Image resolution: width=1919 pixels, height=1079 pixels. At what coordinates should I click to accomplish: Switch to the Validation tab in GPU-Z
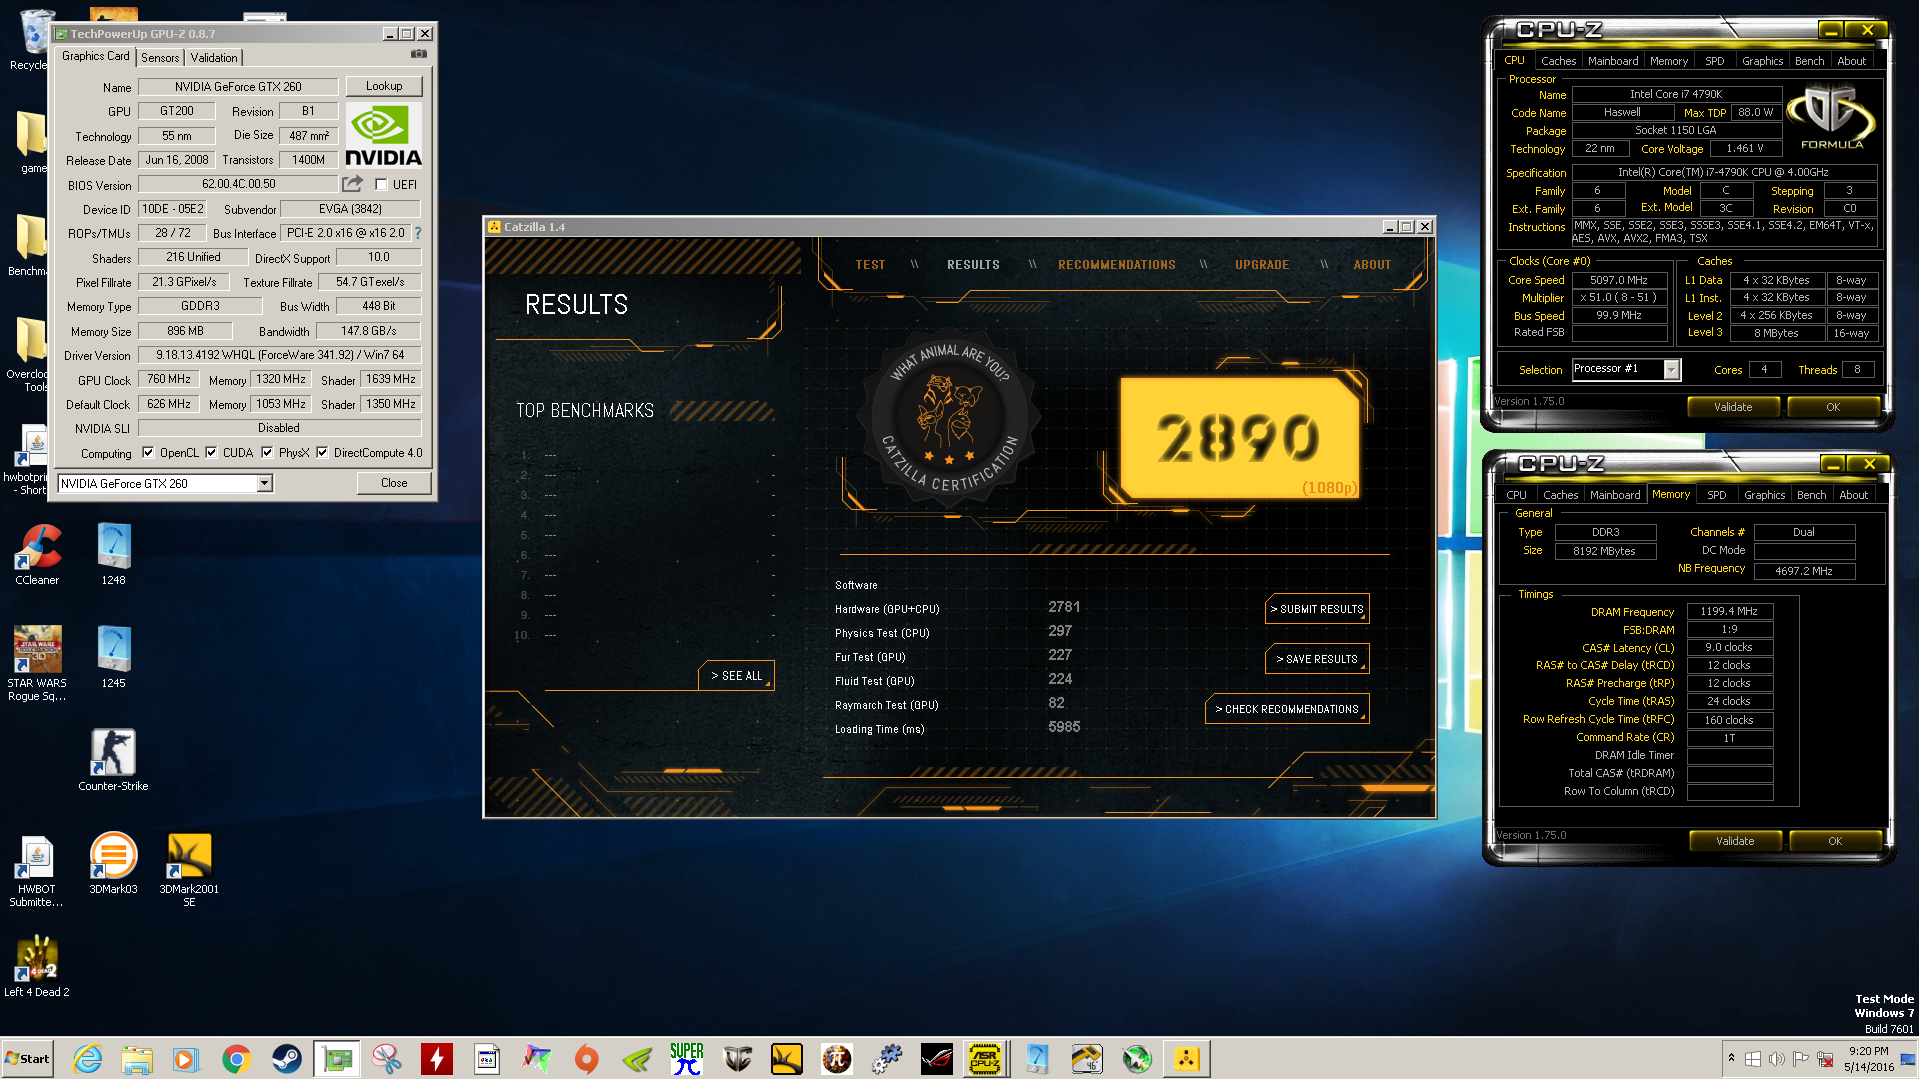(x=214, y=57)
